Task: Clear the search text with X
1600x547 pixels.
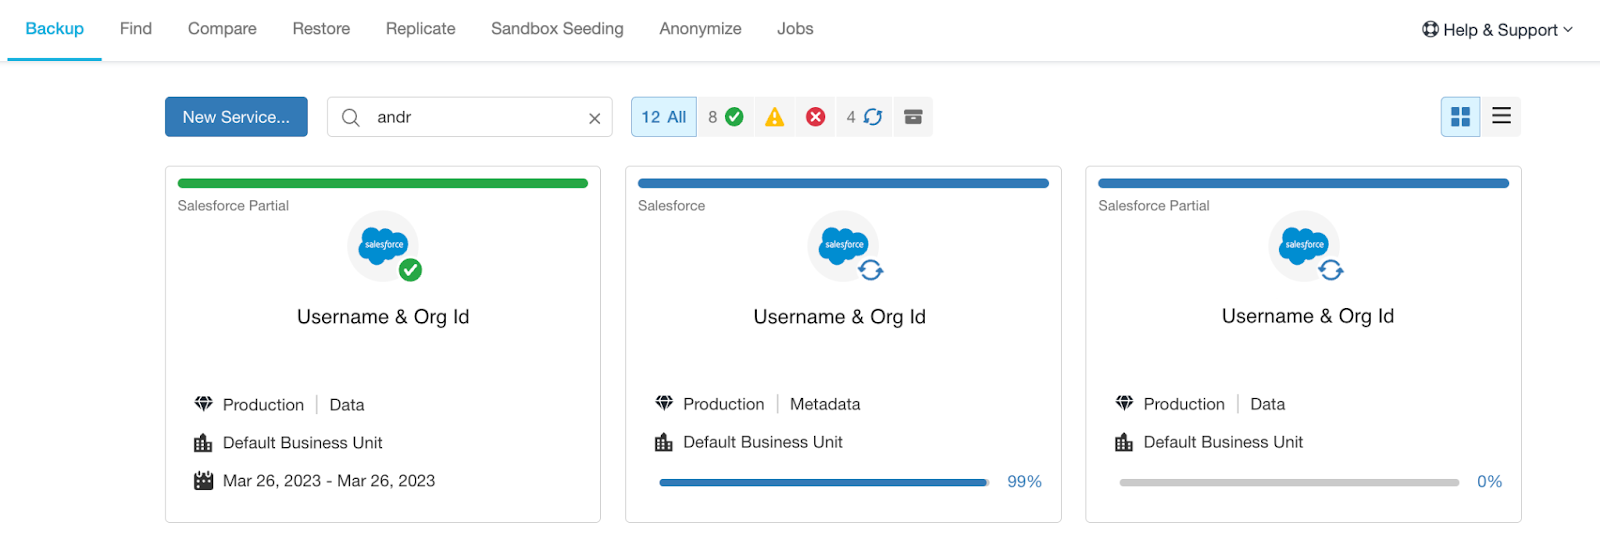Action: click(x=594, y=118)
